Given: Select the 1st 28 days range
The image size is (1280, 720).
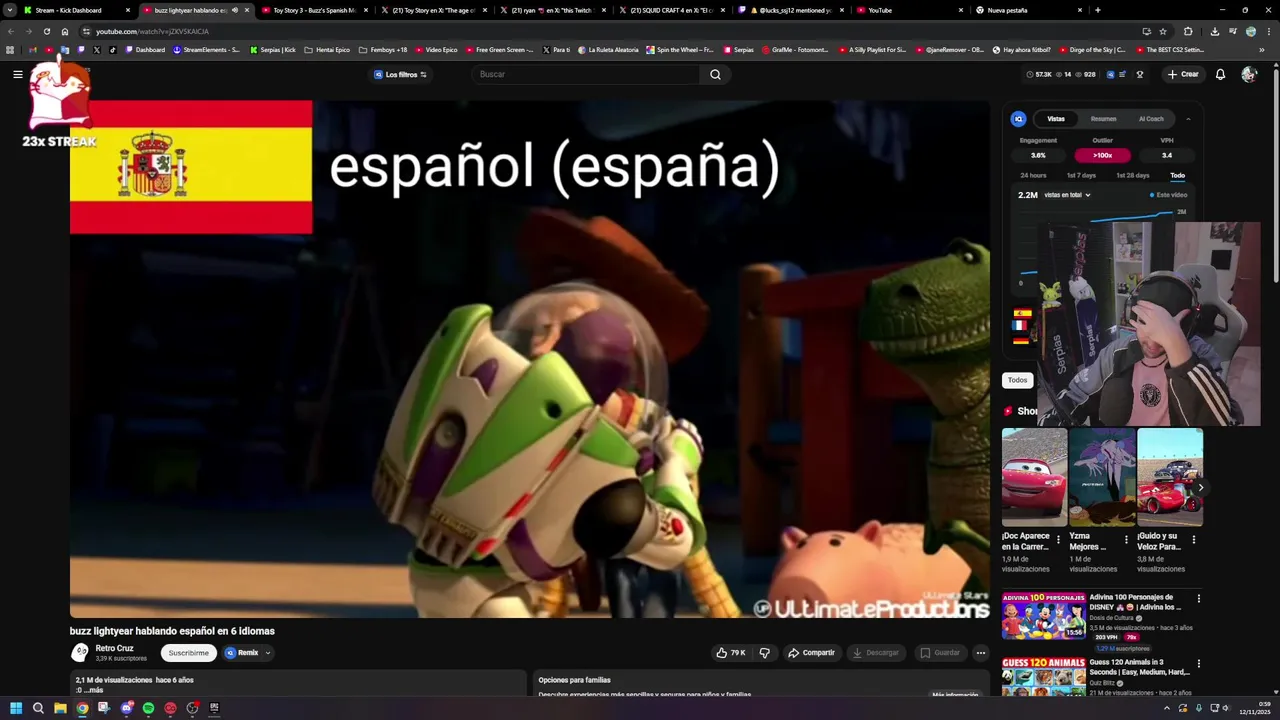Looking at the screenshot, I should (1132, 176).
